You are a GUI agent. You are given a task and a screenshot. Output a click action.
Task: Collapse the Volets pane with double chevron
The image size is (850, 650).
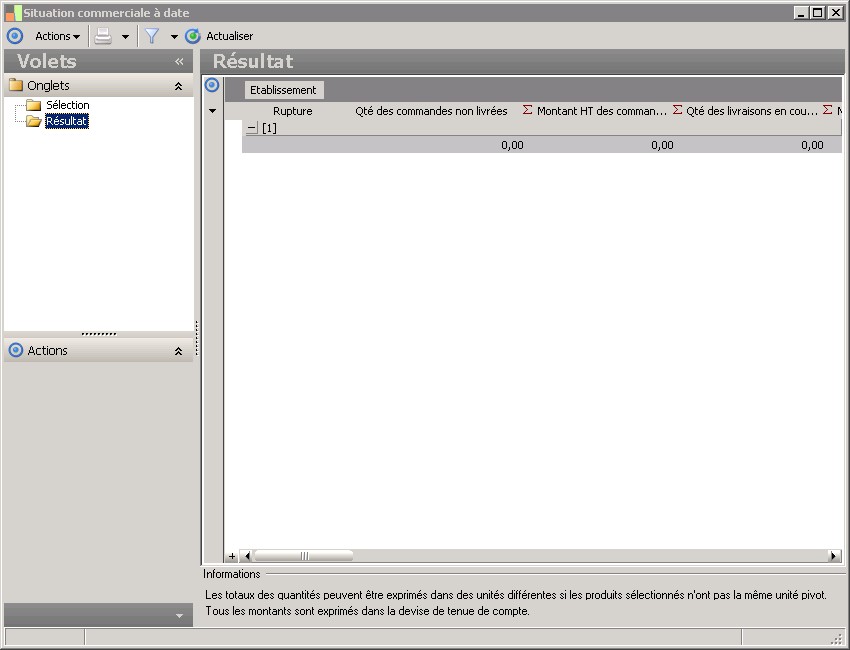[x=179, y=62]
